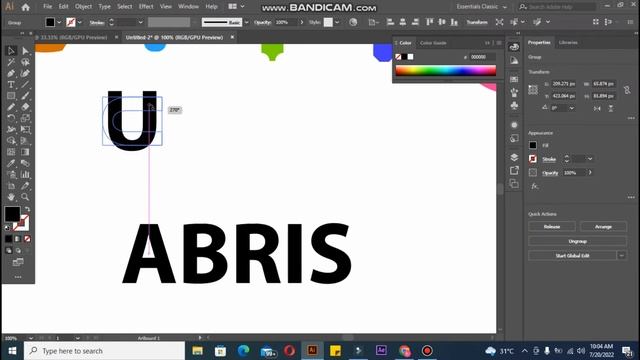Select reference point locator in Transform
This screenshot has width=640, height=360.
[x=533, y=90]
